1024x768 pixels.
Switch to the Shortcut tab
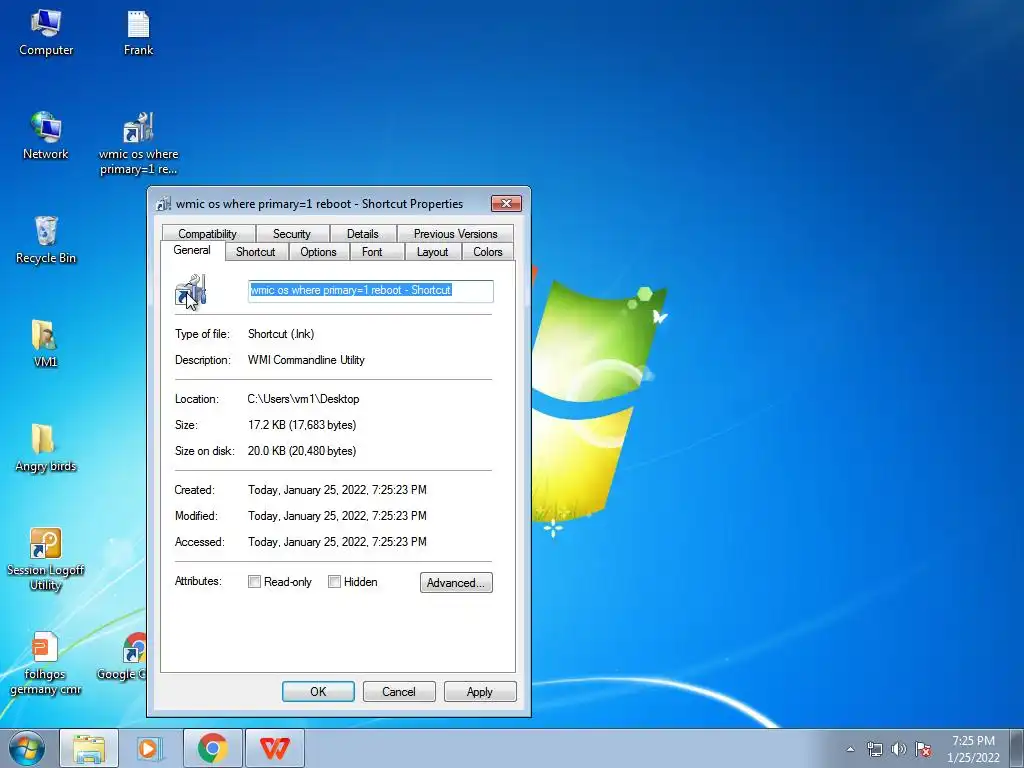point(255,252)
